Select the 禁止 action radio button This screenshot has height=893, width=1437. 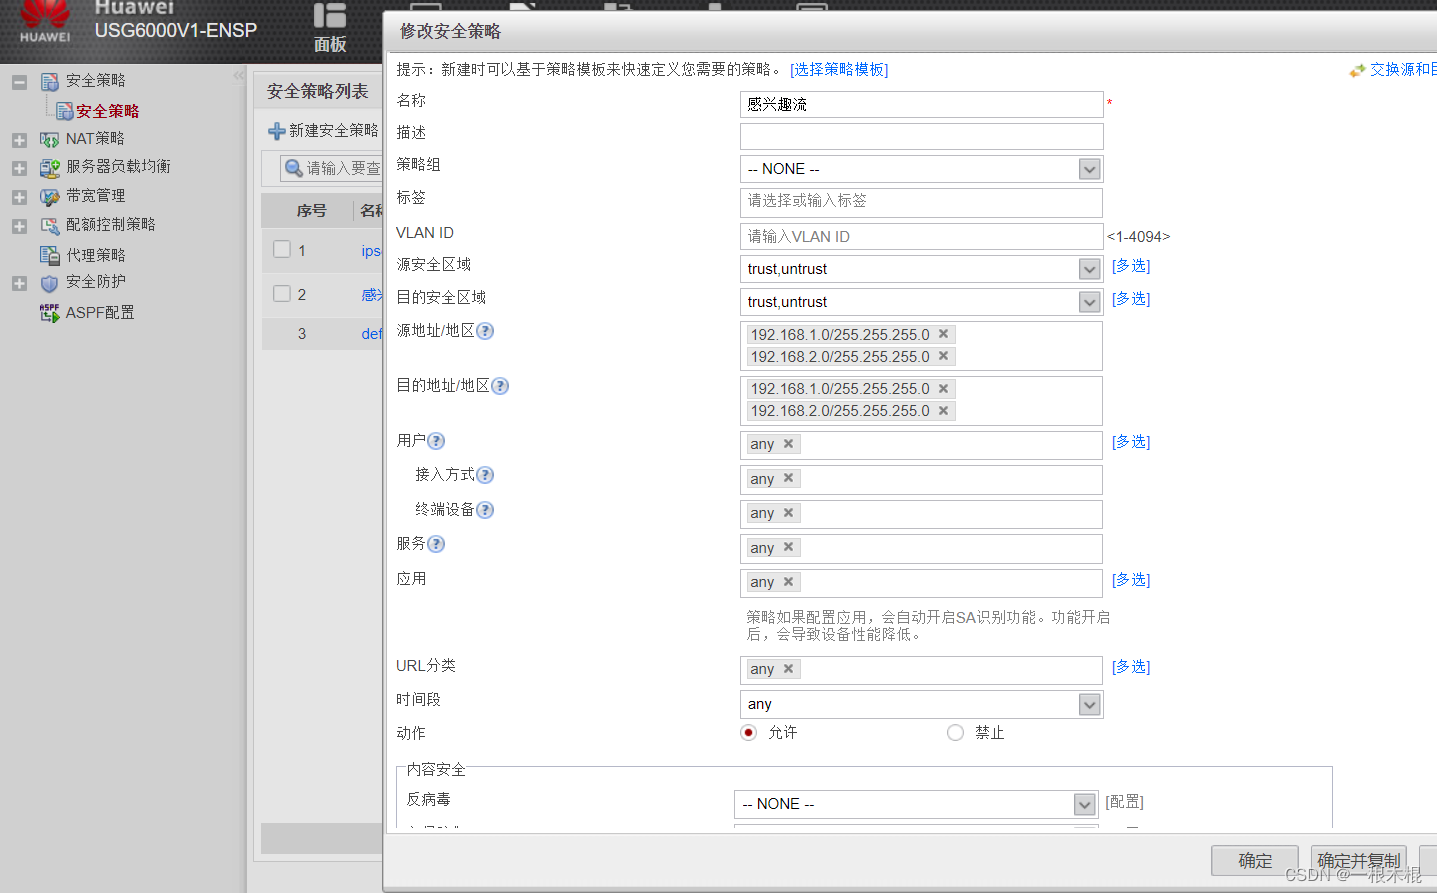tap(955, 732)
